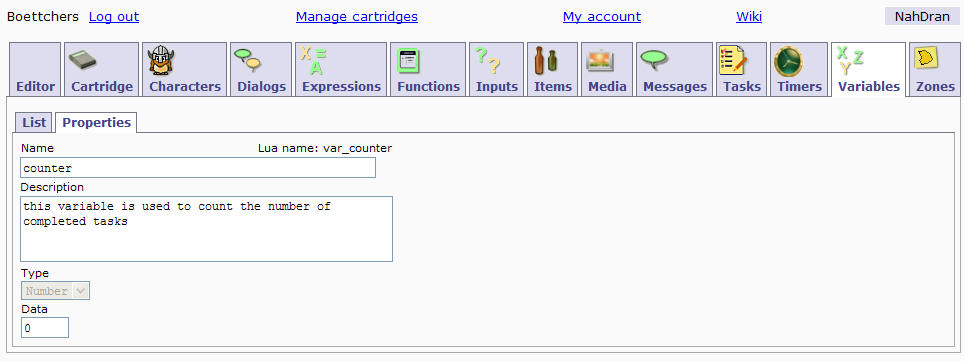Screen dimensions: 964x361
Task: Click the Name field containing counter
Action: coord(198,168)
